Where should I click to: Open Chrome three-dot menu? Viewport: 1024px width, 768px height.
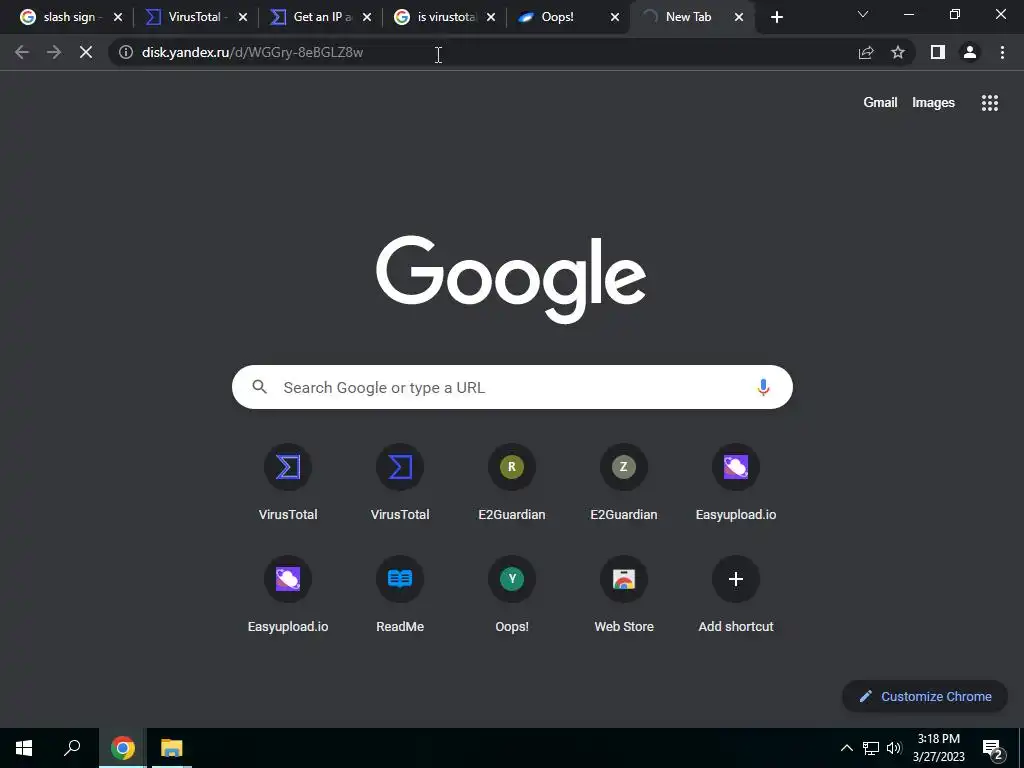pos(1002,52)
